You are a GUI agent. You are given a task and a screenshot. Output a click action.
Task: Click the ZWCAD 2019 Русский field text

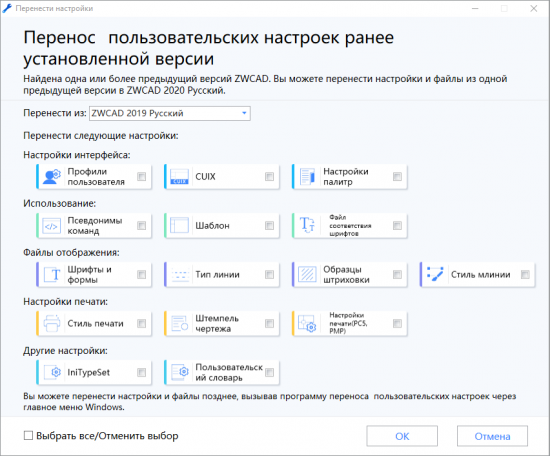point(137,113)
